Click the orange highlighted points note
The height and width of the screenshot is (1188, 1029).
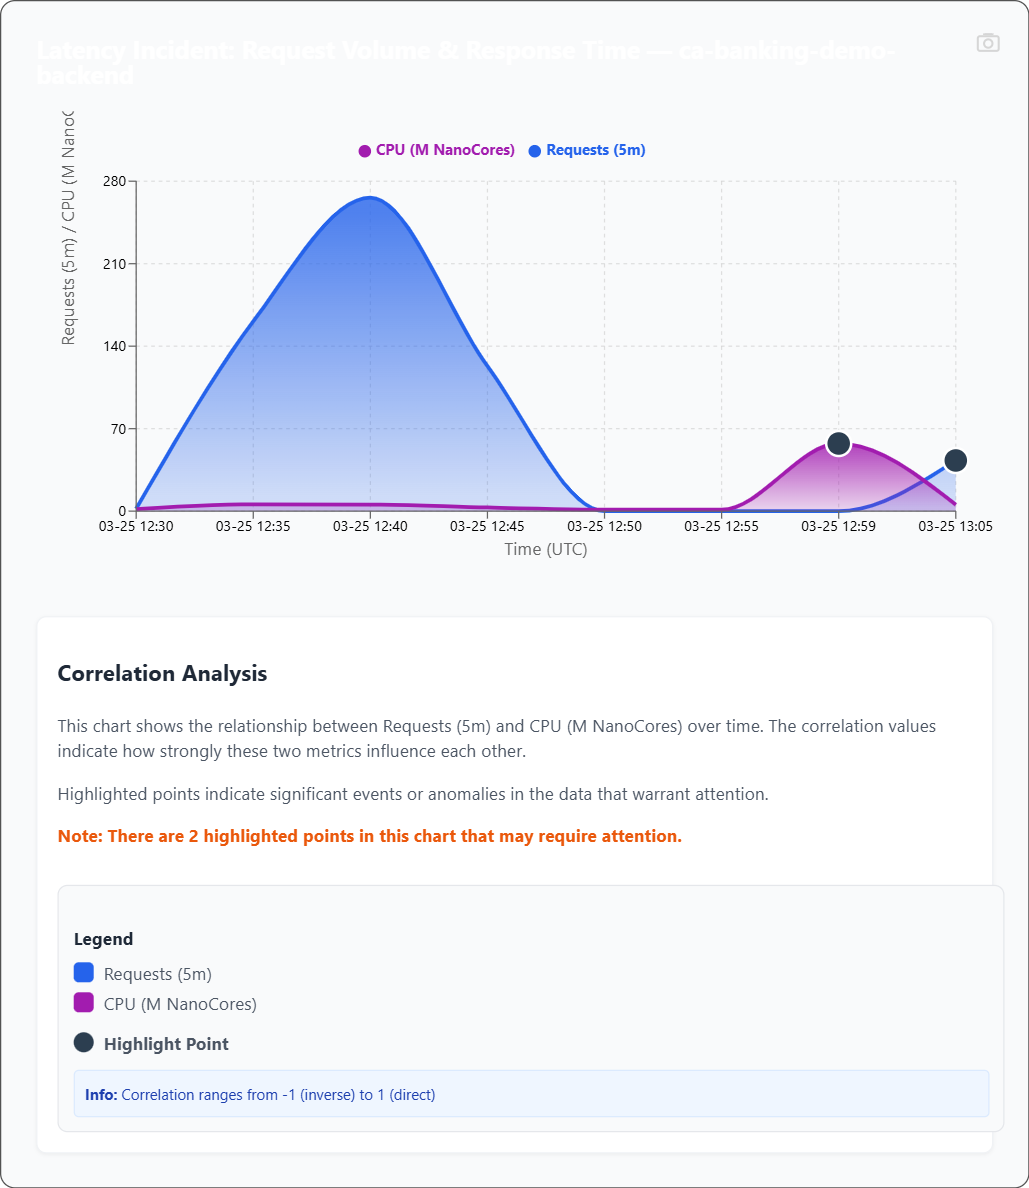370,836
